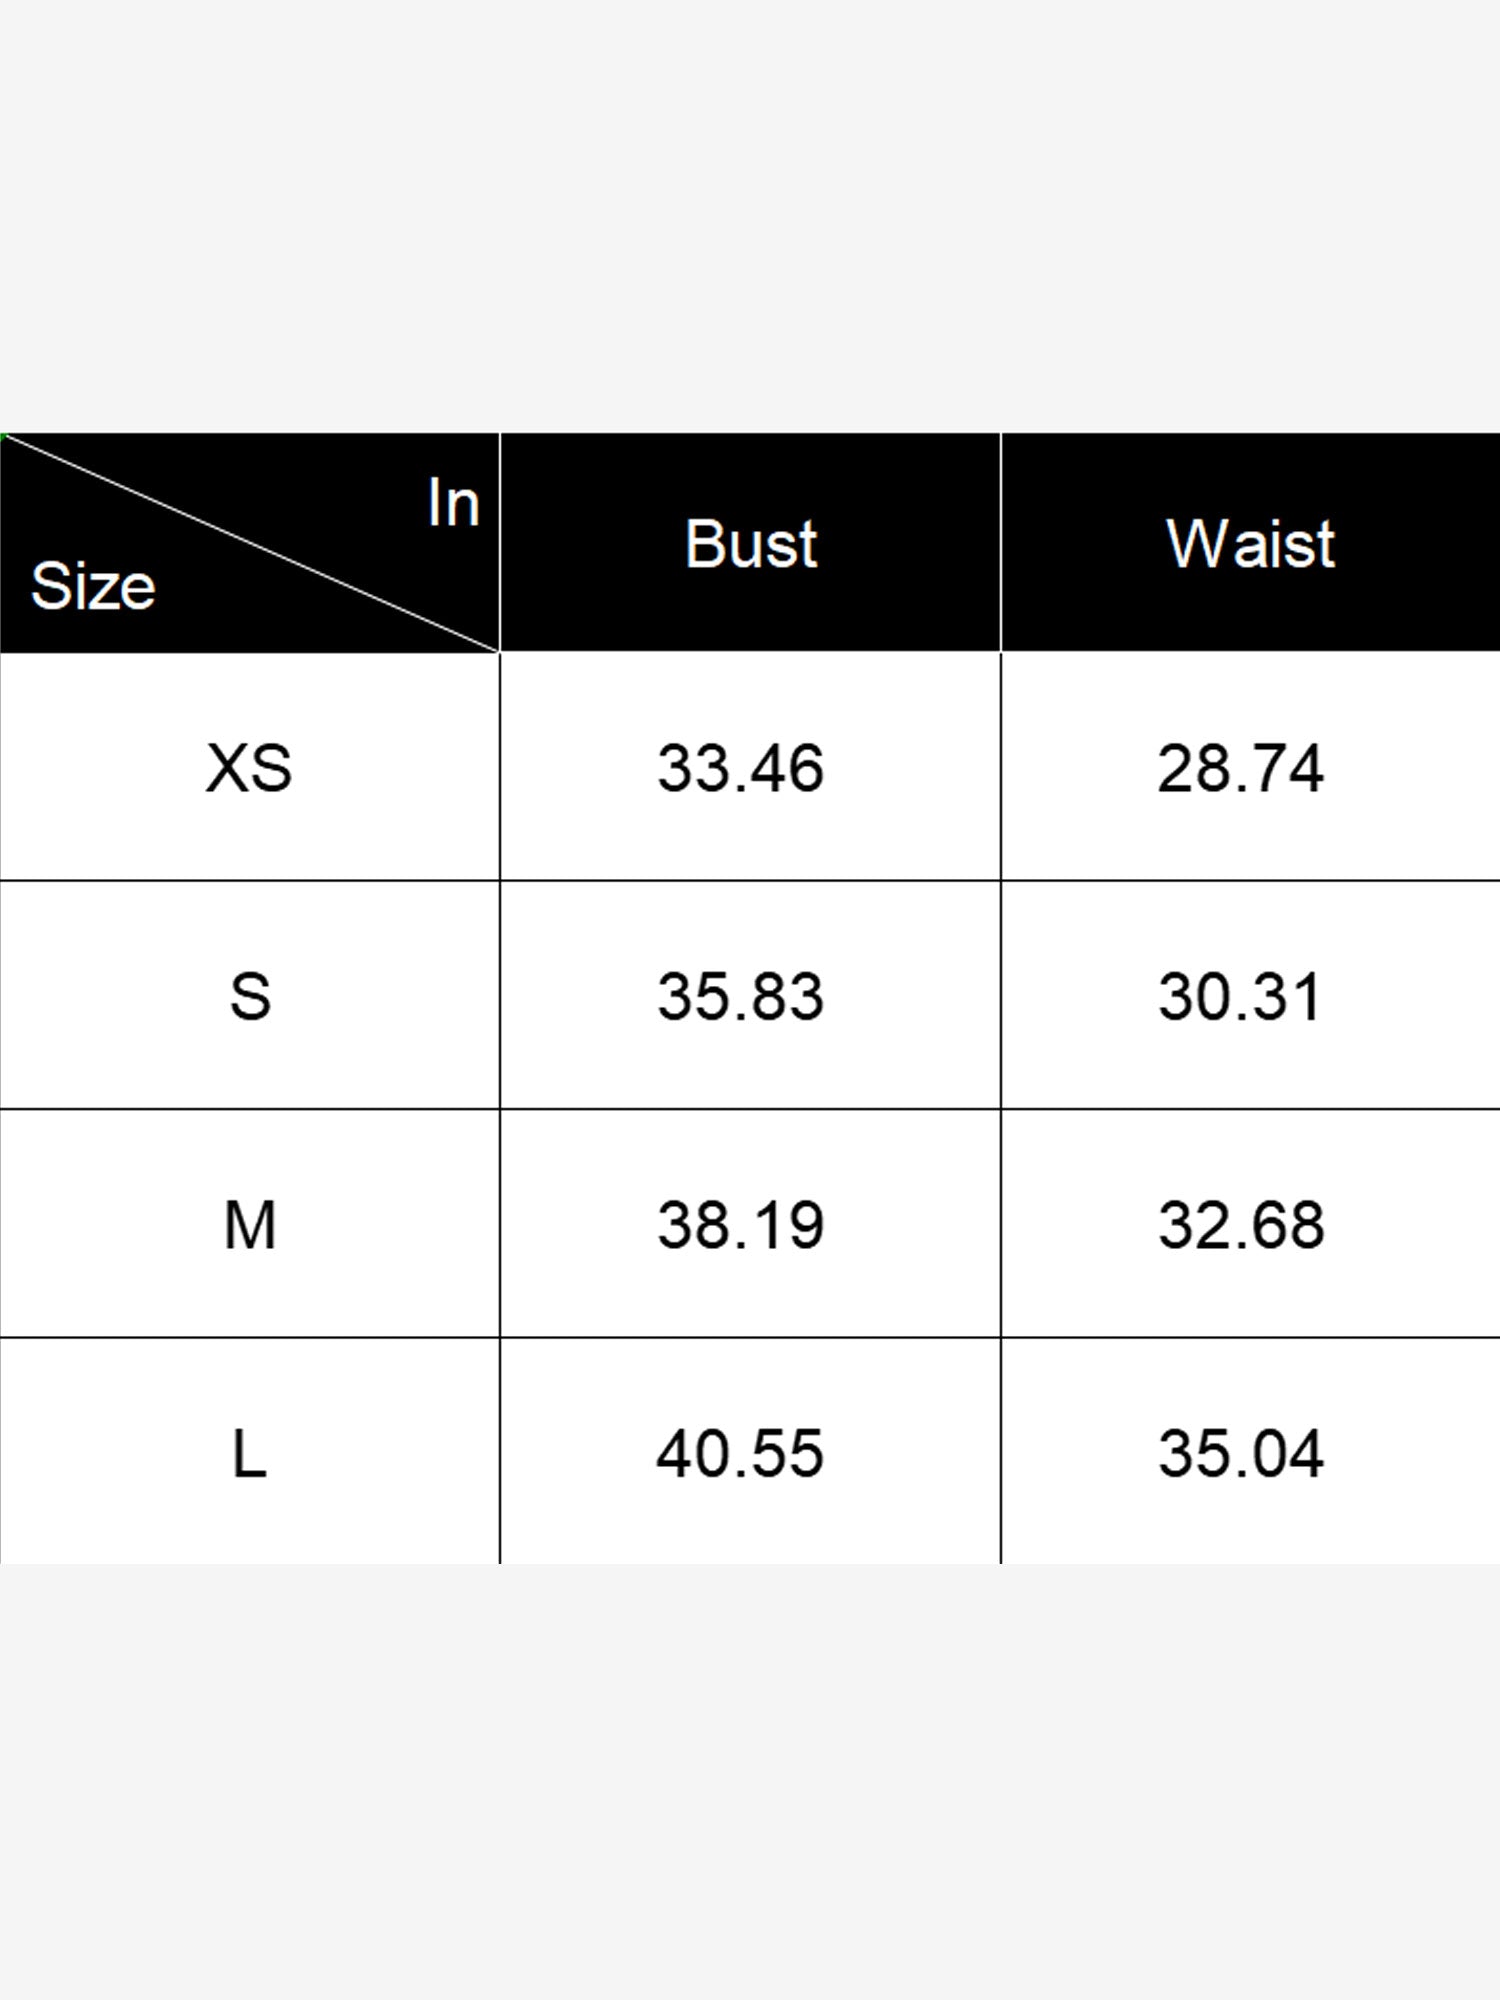Select L waist value 35.04
This screenshot has width=1500, height=2000.
pos(1240,1453)
